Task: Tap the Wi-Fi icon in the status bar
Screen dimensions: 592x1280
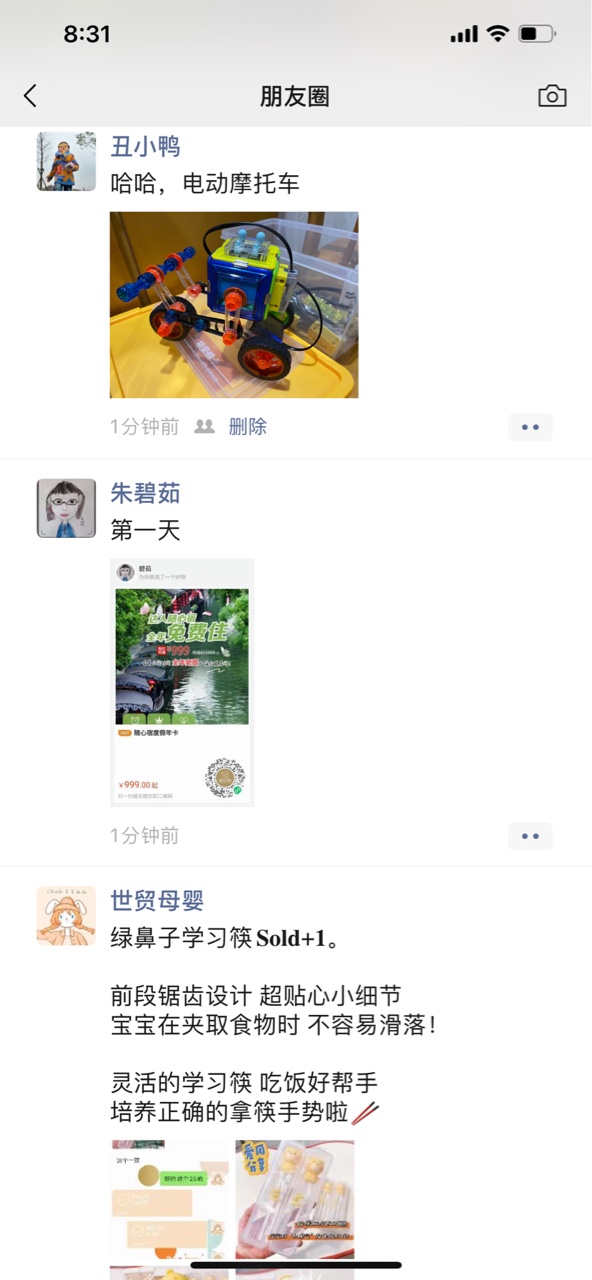Action: click(498, 34)
